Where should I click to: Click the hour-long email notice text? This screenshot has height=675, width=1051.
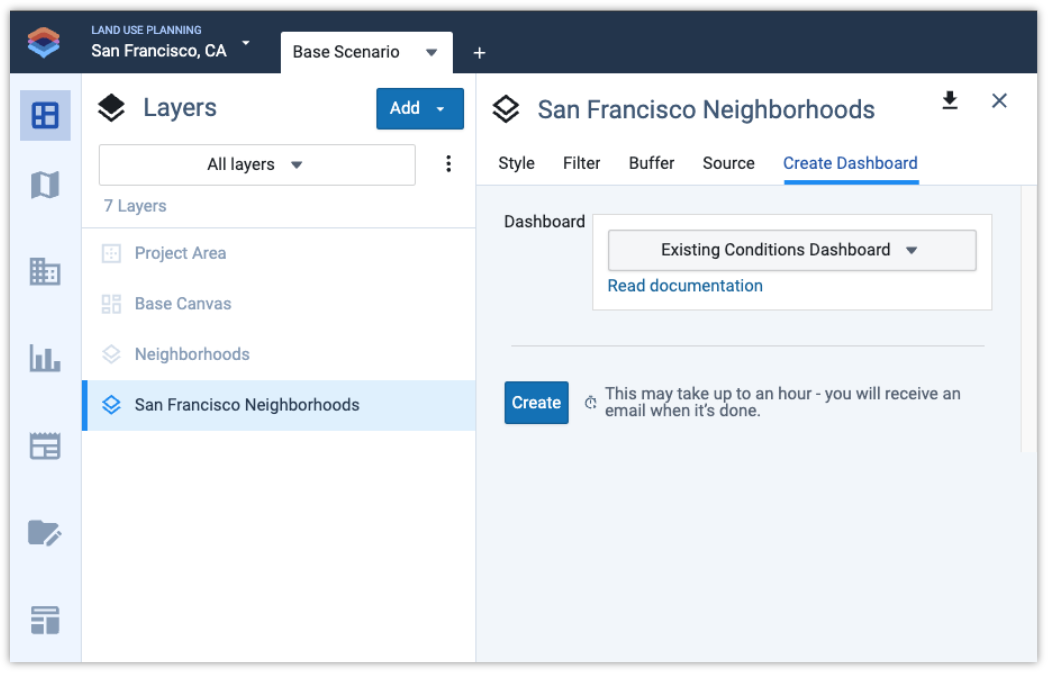[782, 402]
